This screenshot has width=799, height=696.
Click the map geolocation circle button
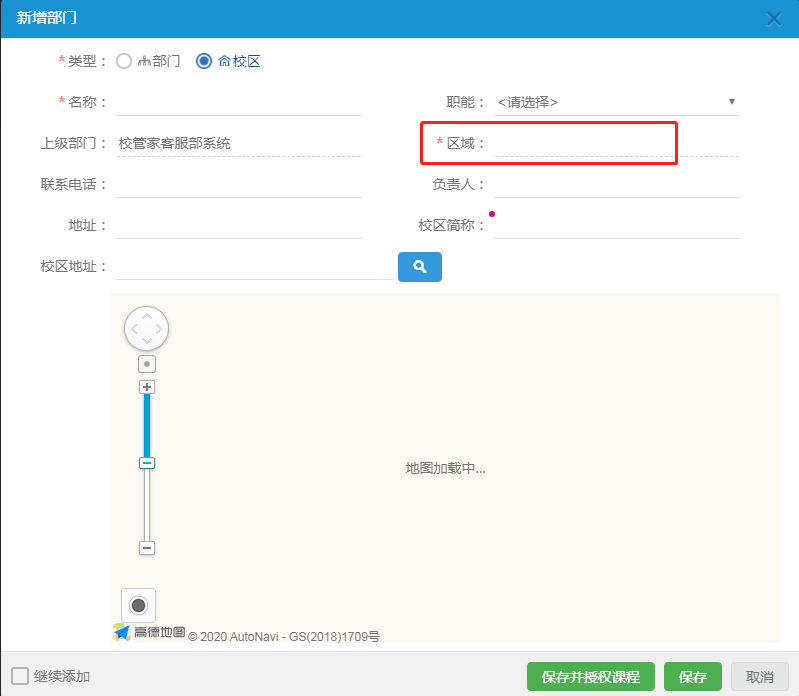pyautogui.click(x=139, y=605)
